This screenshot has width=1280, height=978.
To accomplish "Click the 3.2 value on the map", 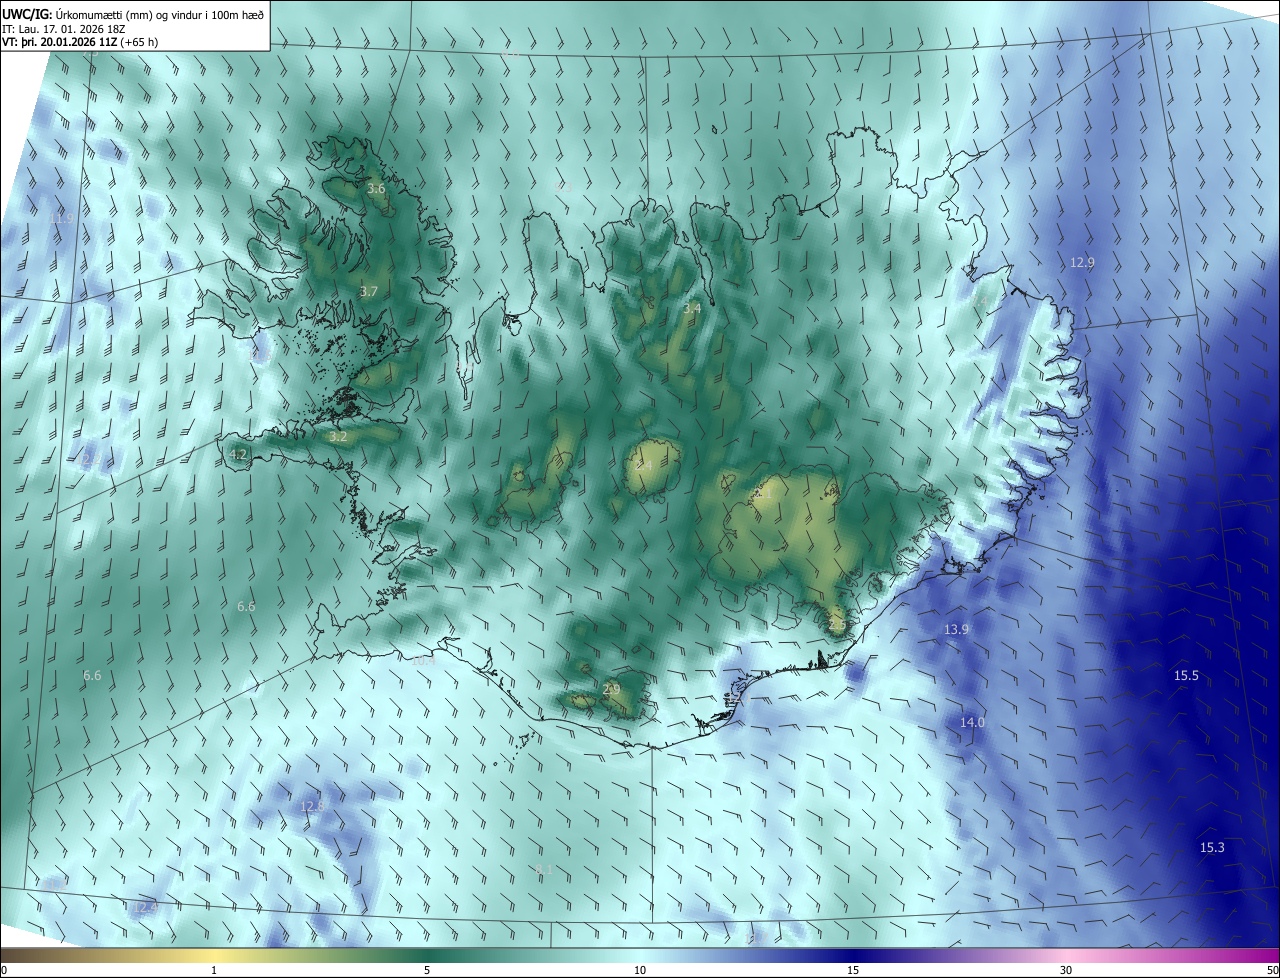I will tap(338, 437).
